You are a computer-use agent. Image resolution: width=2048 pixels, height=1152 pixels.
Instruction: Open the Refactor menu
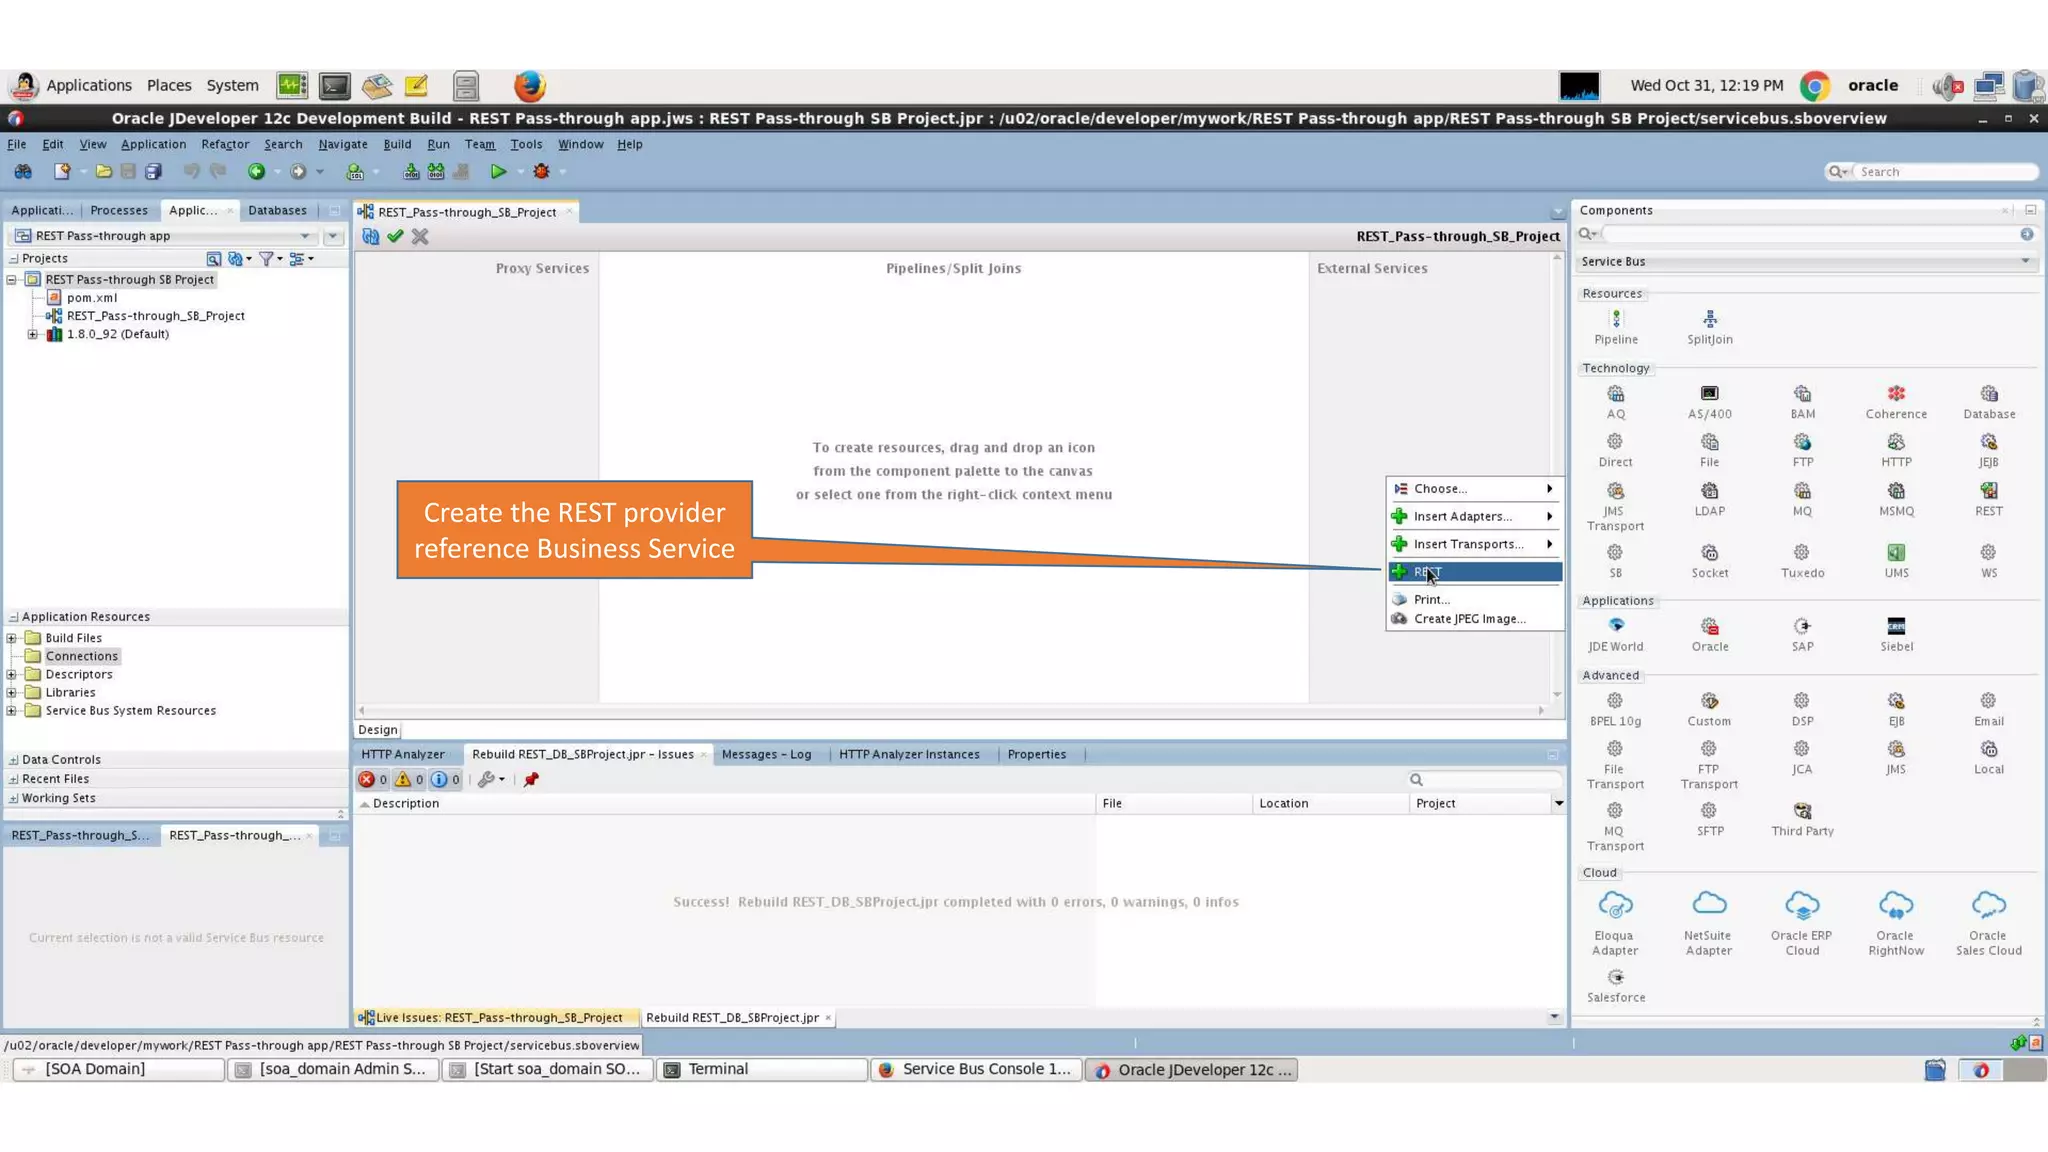[225, 144]
